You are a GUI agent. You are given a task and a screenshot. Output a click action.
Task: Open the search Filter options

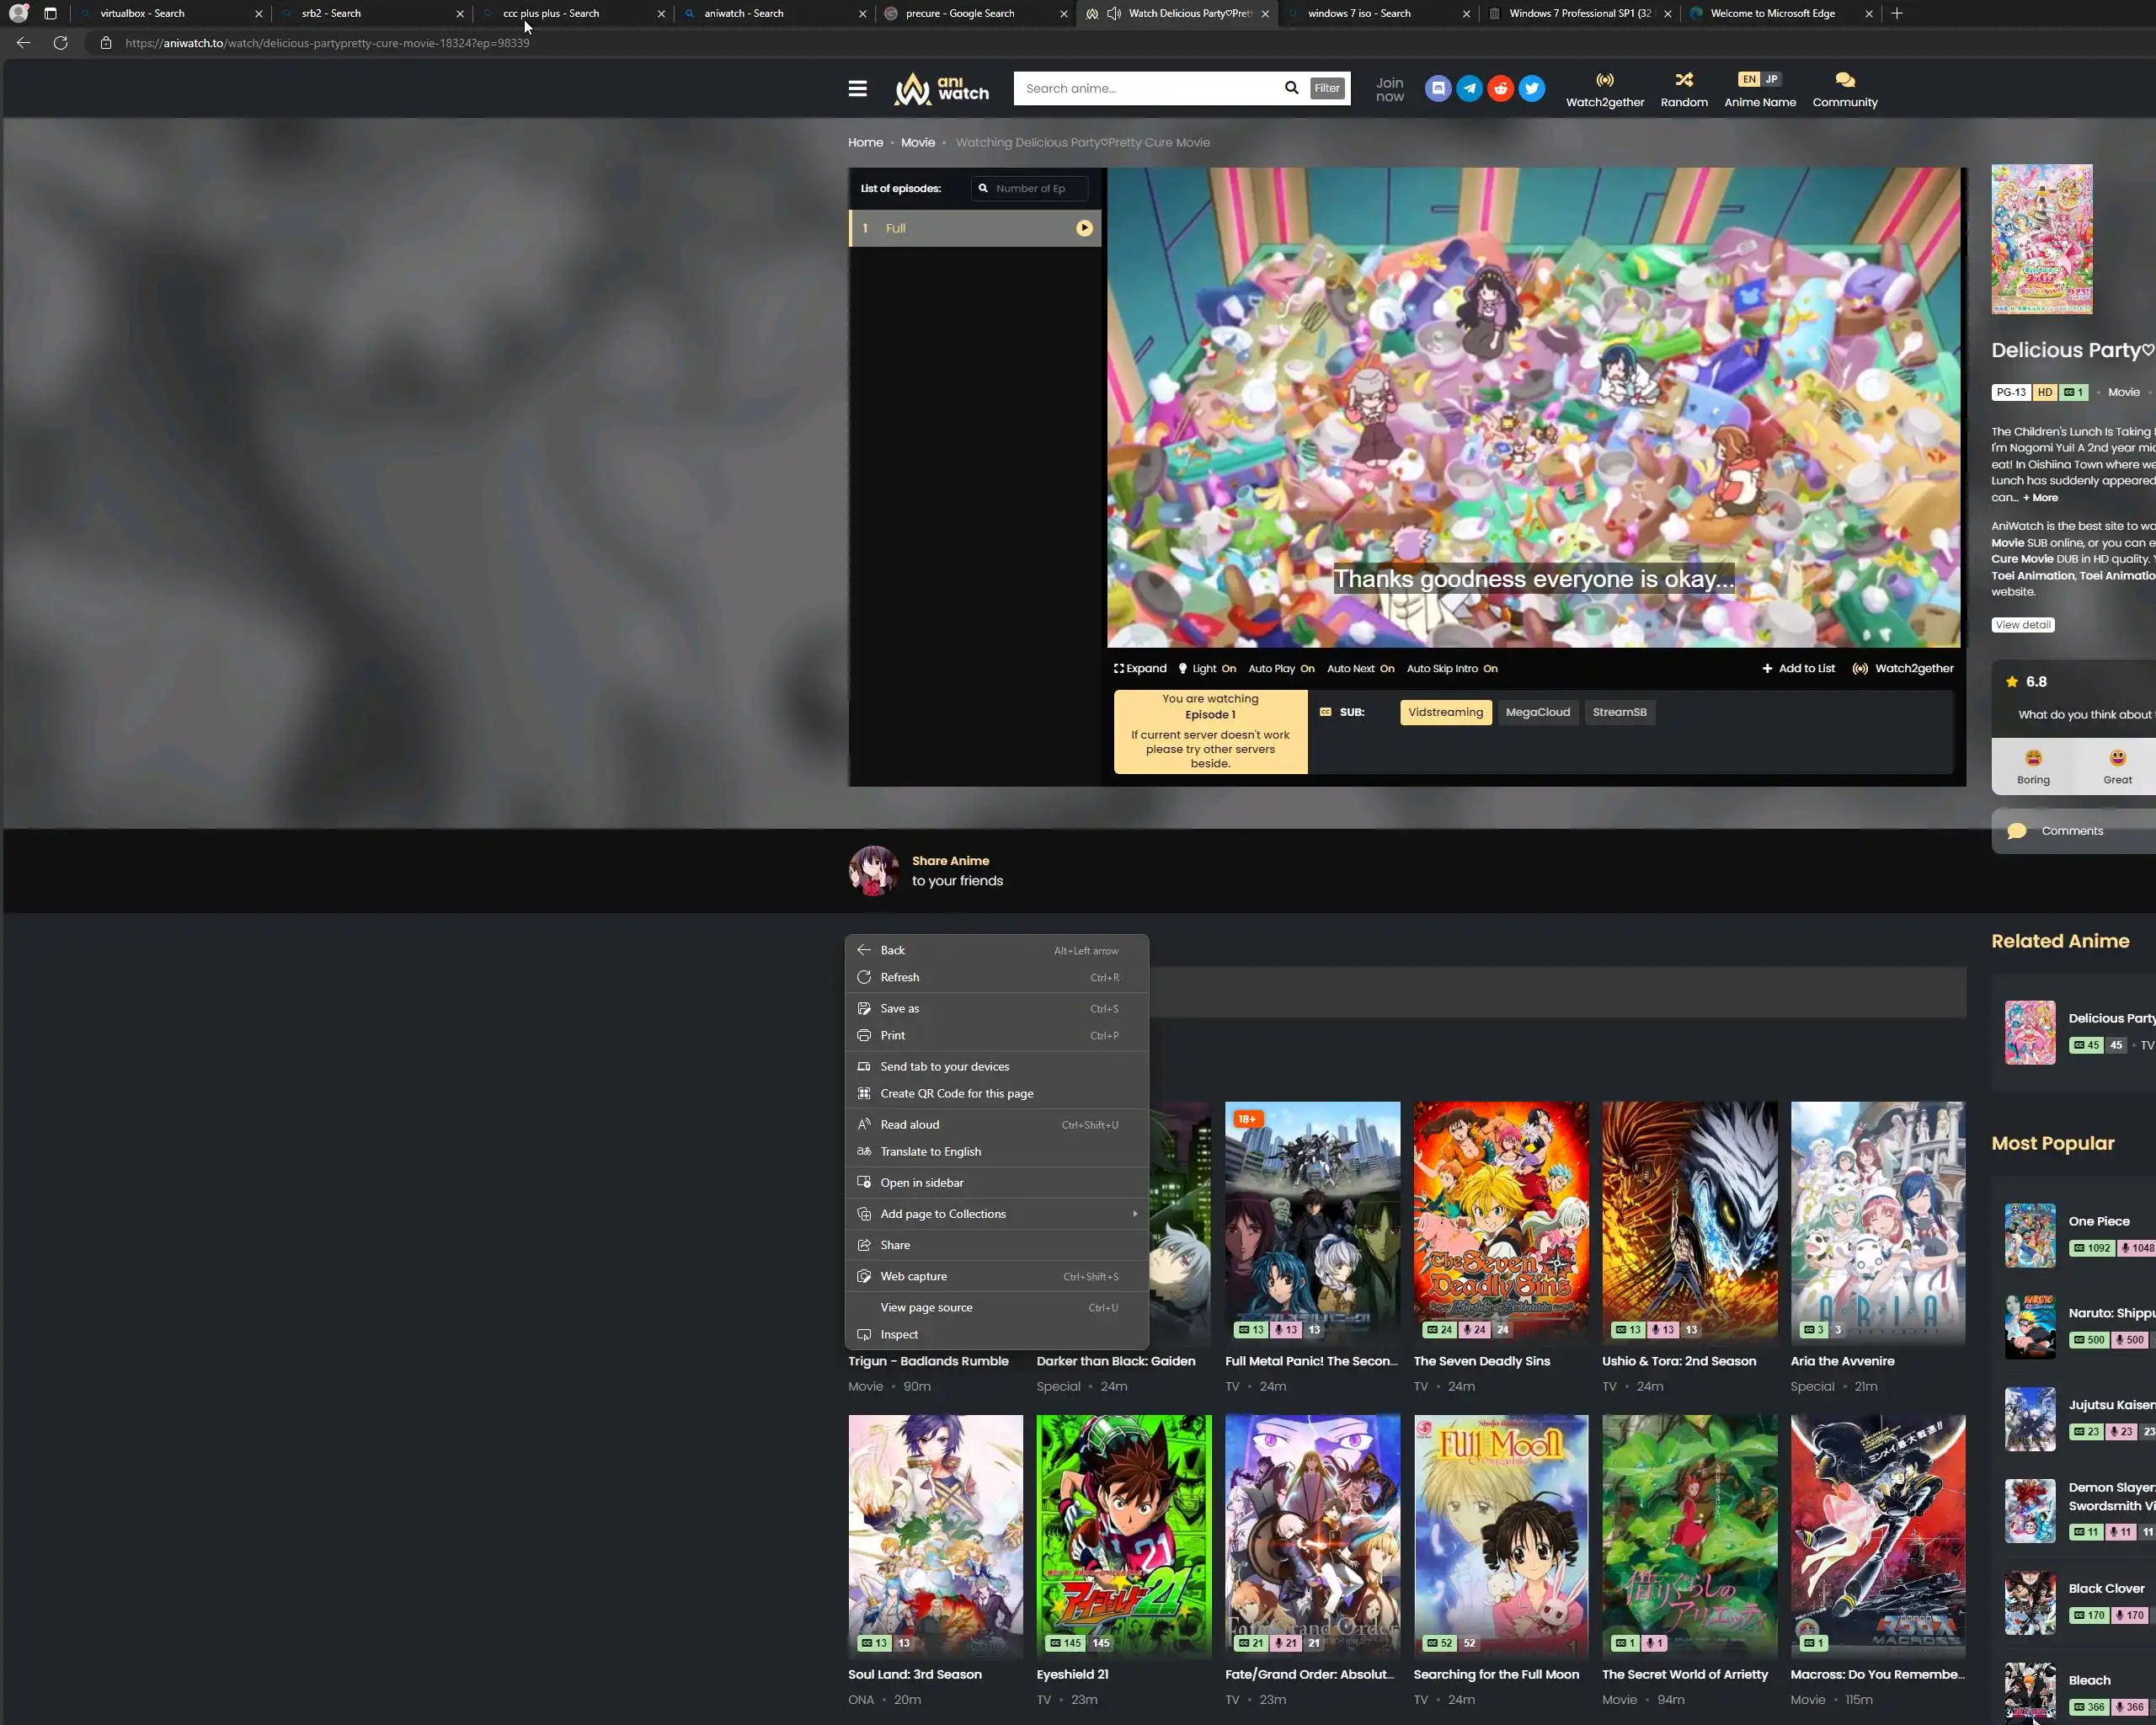[1327, 88]
